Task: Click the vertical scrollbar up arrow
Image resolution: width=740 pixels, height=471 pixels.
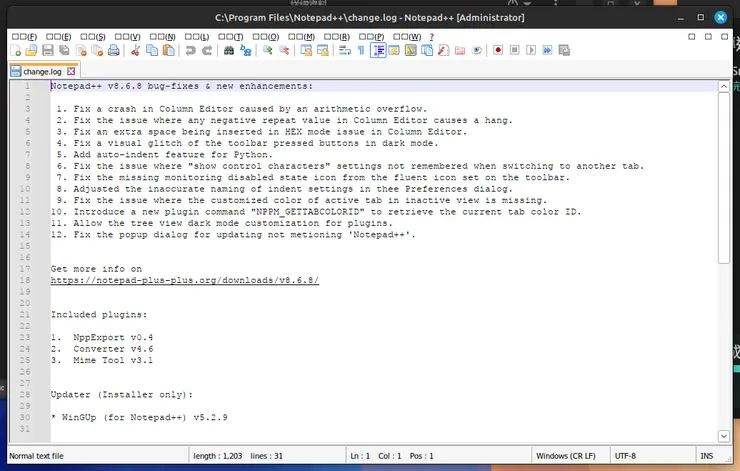Action: [723, 86]
